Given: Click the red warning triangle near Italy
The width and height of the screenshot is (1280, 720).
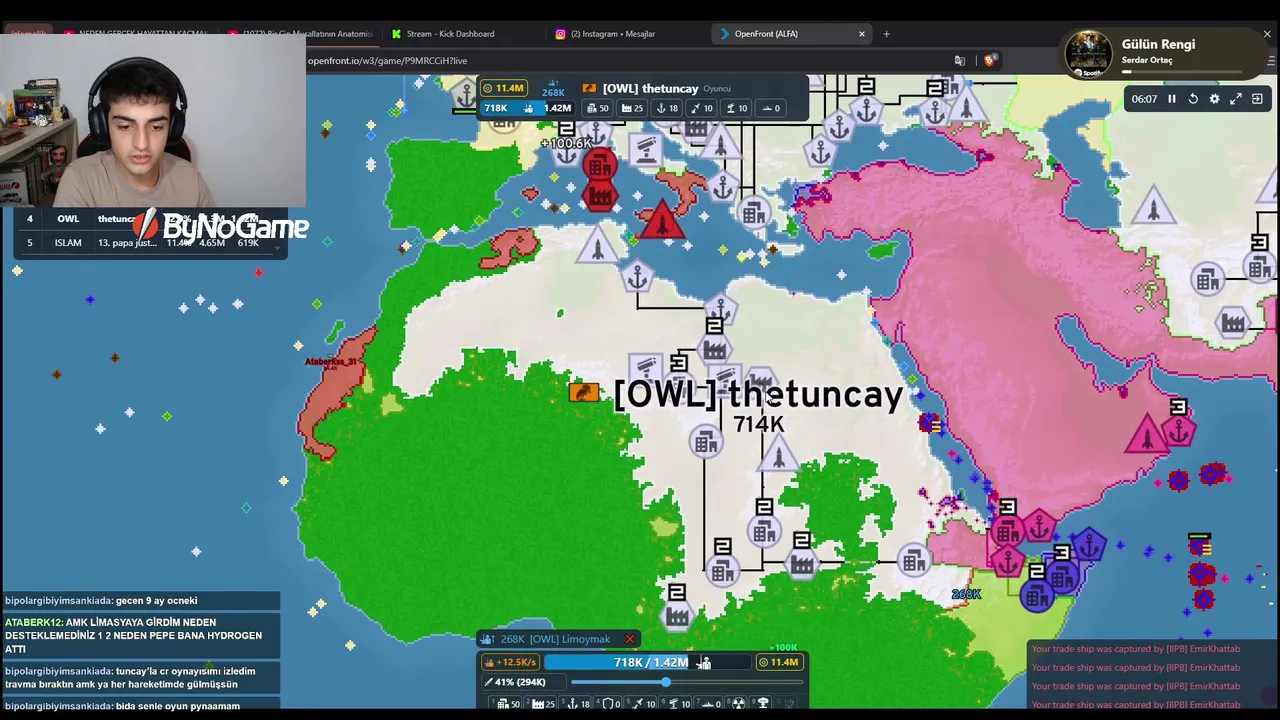Looking at the screenshot, I should tap(660, 219).
